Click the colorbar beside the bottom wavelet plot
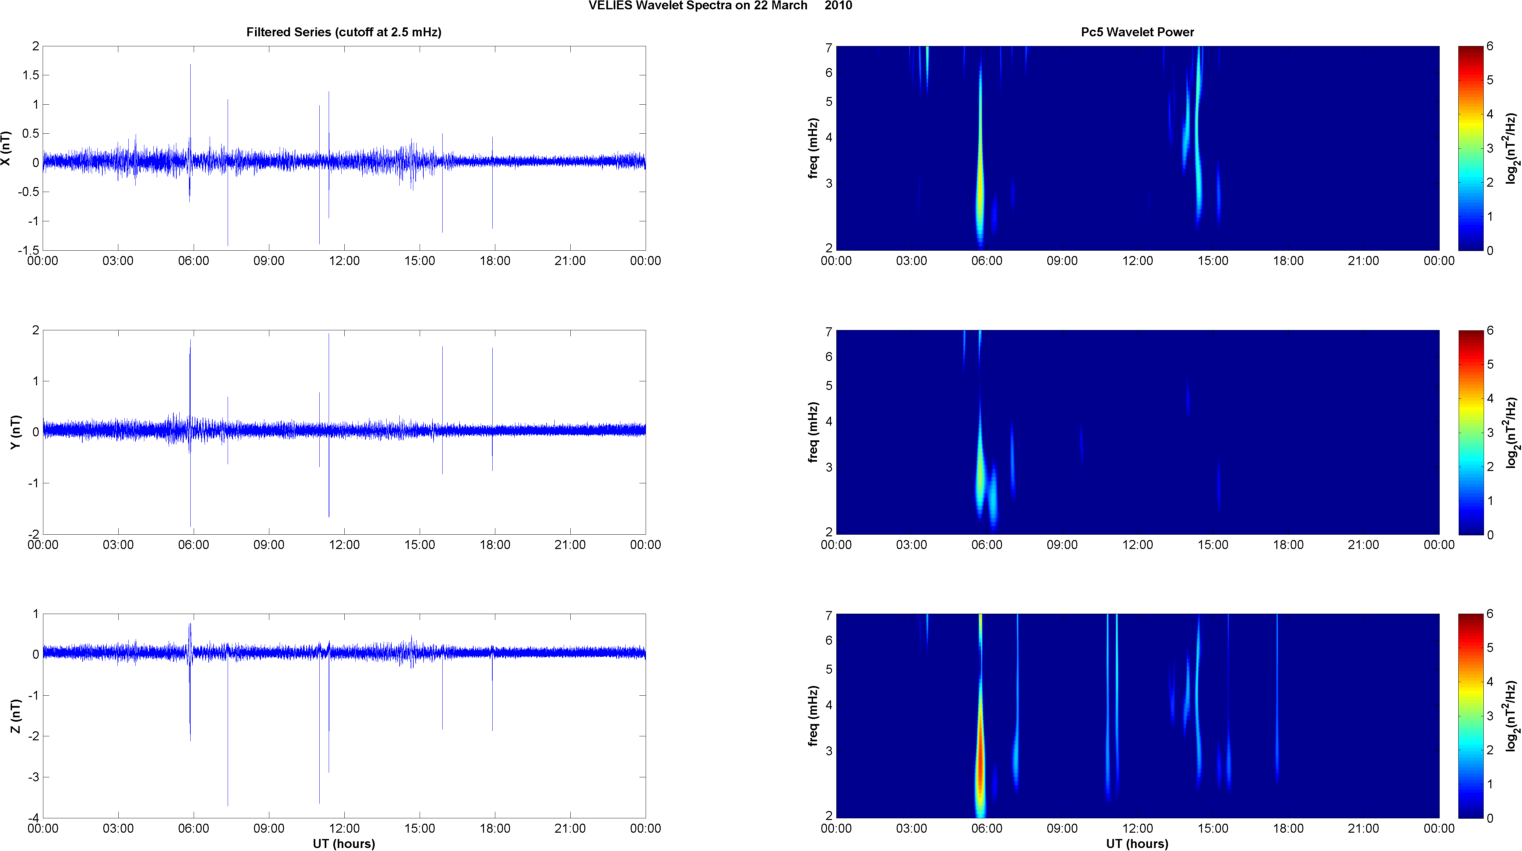 [1470, 716]
